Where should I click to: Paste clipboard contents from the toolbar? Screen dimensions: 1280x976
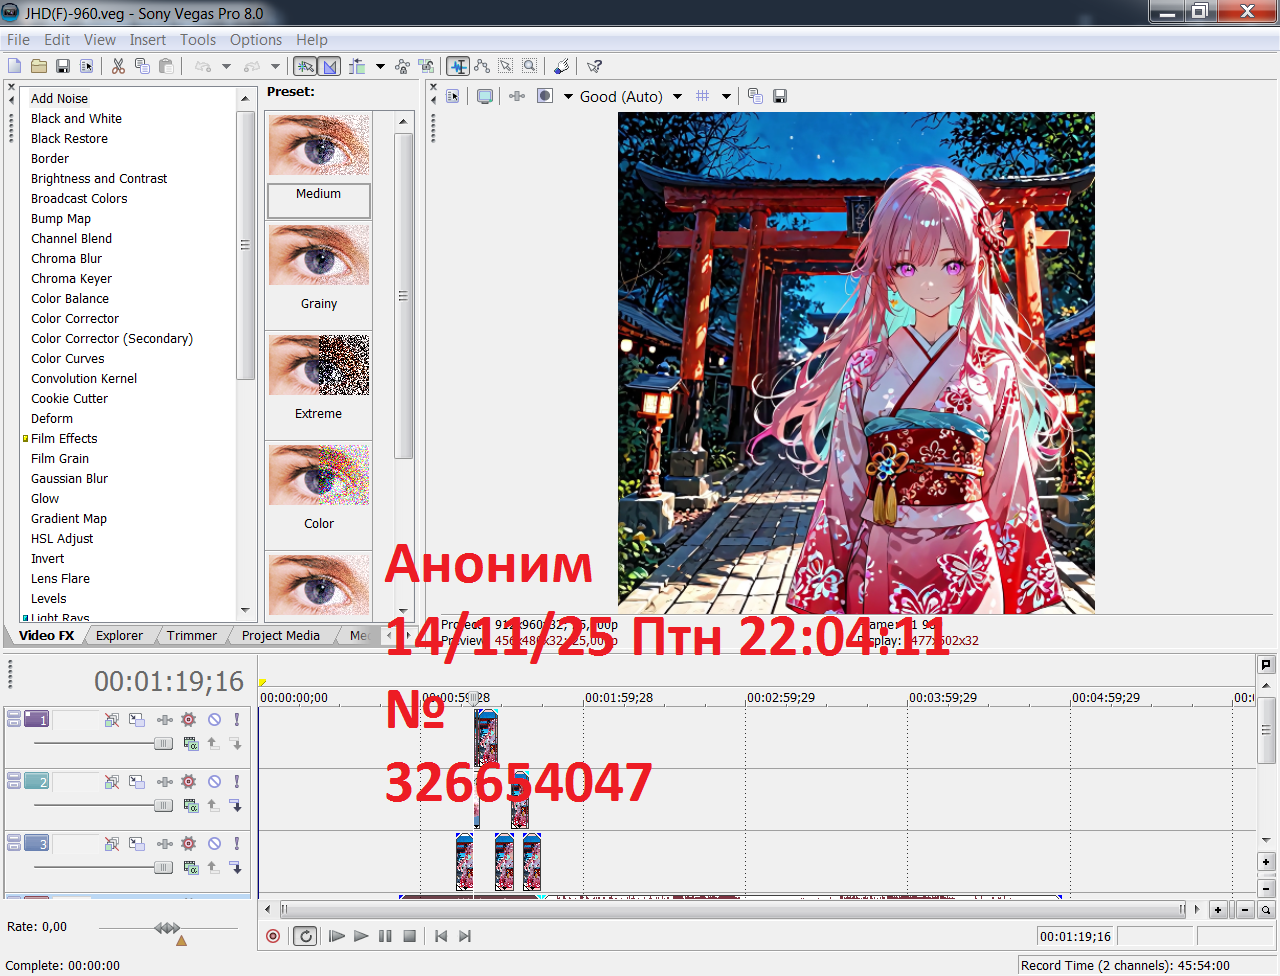(x=166, y=66)
